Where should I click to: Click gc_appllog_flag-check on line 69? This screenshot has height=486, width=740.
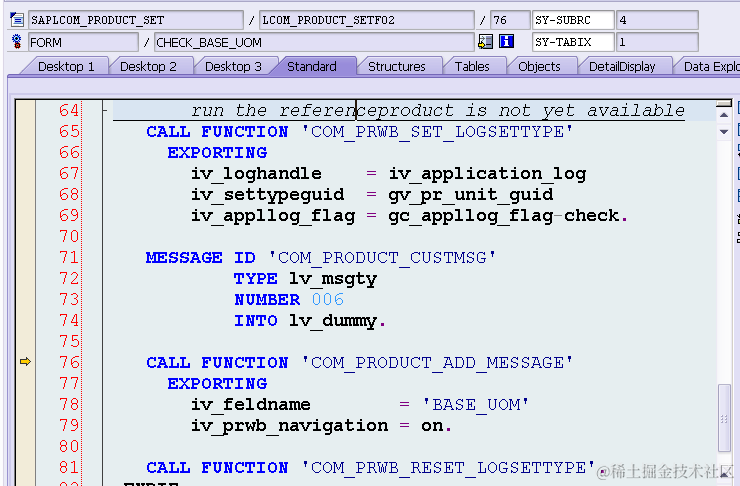point(504,216)
